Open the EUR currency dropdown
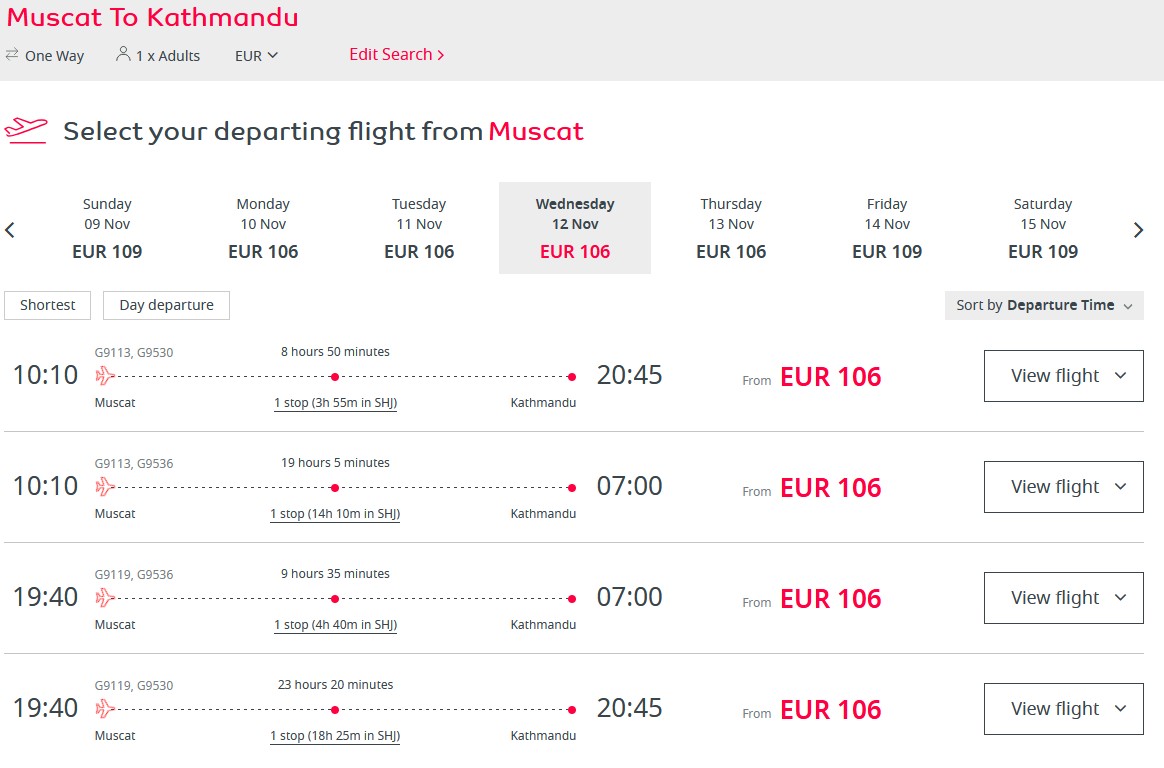Viewport: 1164px width, 768px height. pyautogui.click(x=256, y=56)
